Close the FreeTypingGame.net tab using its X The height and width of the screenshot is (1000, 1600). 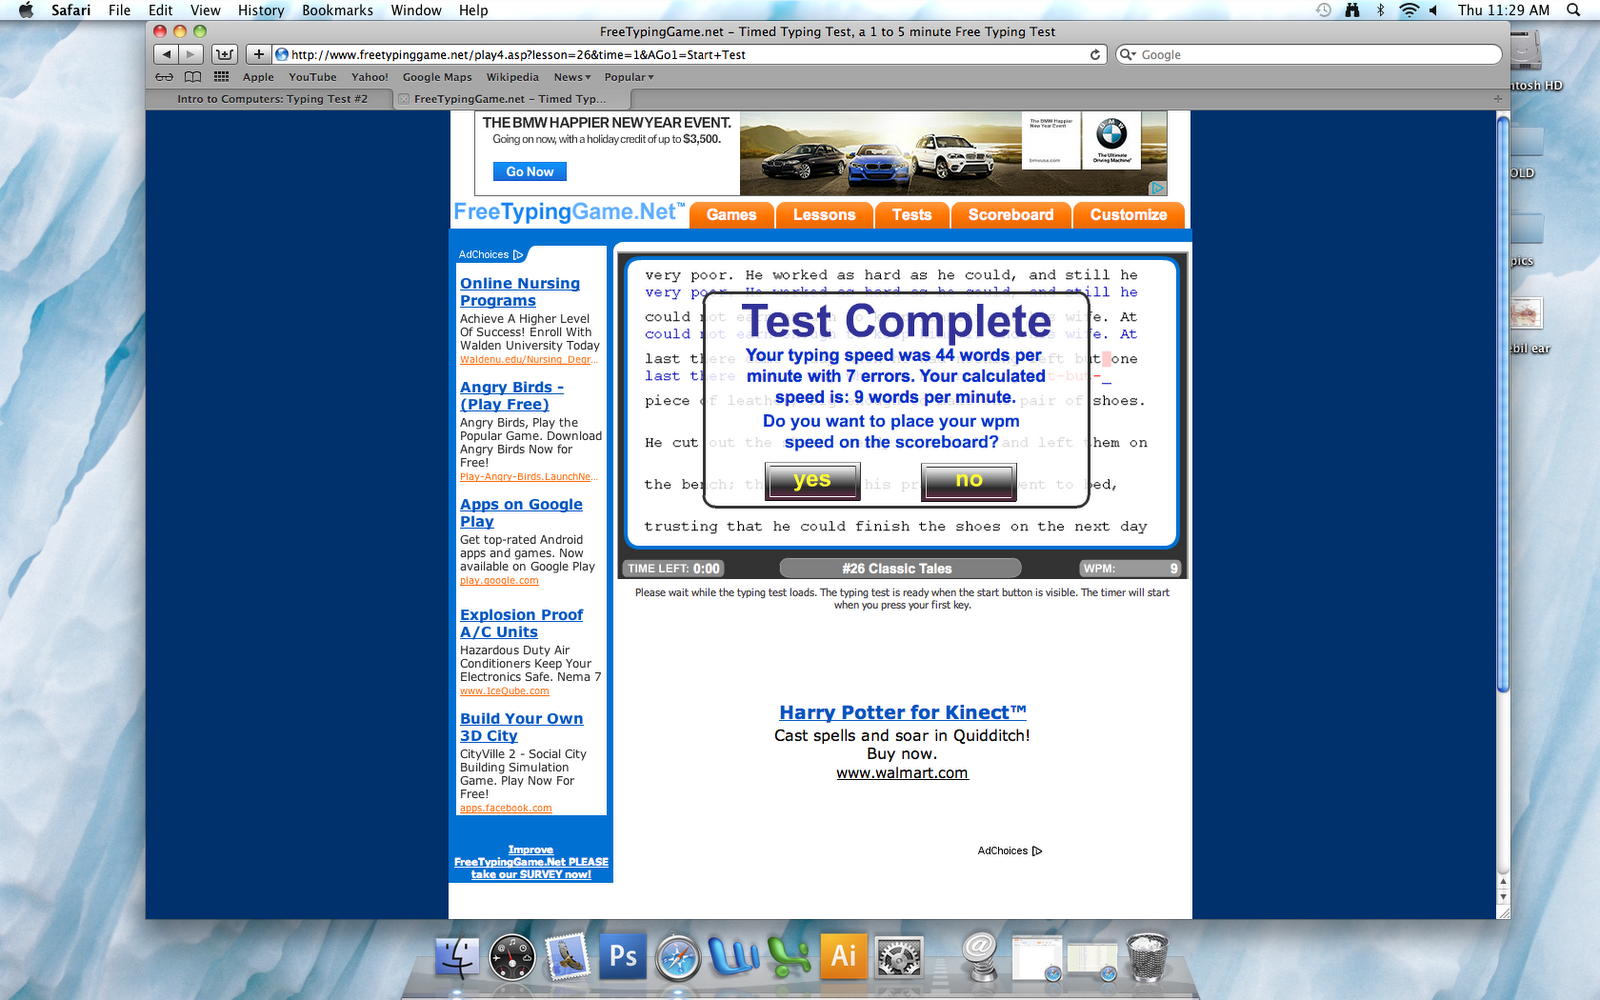click(403, 99)
